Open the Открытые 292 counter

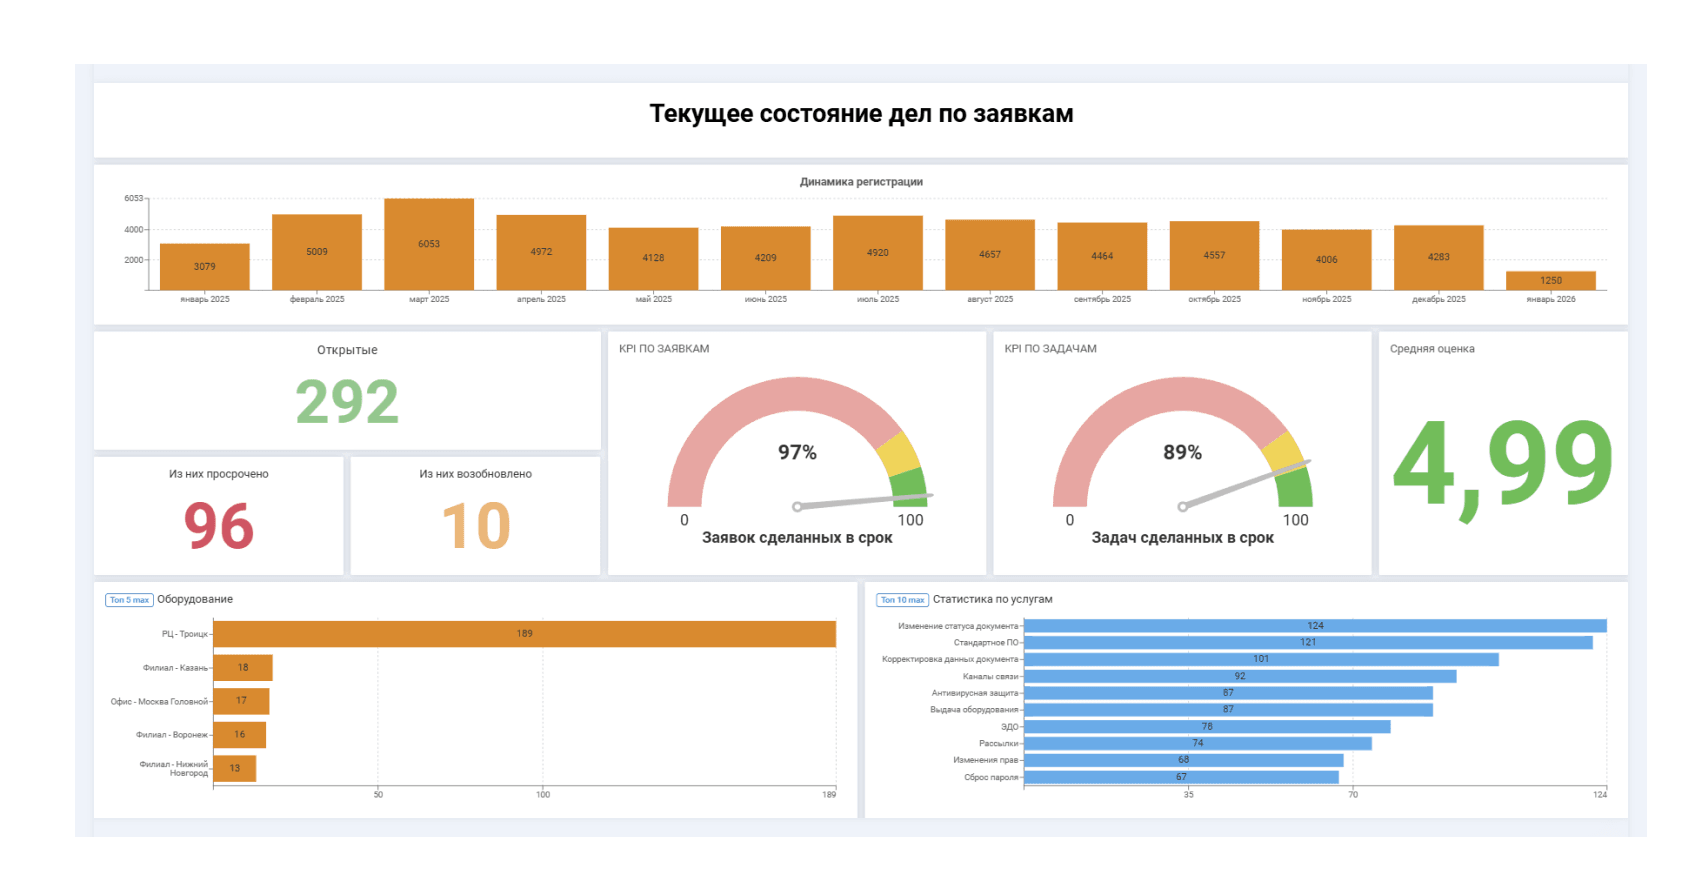coord(347,401)
